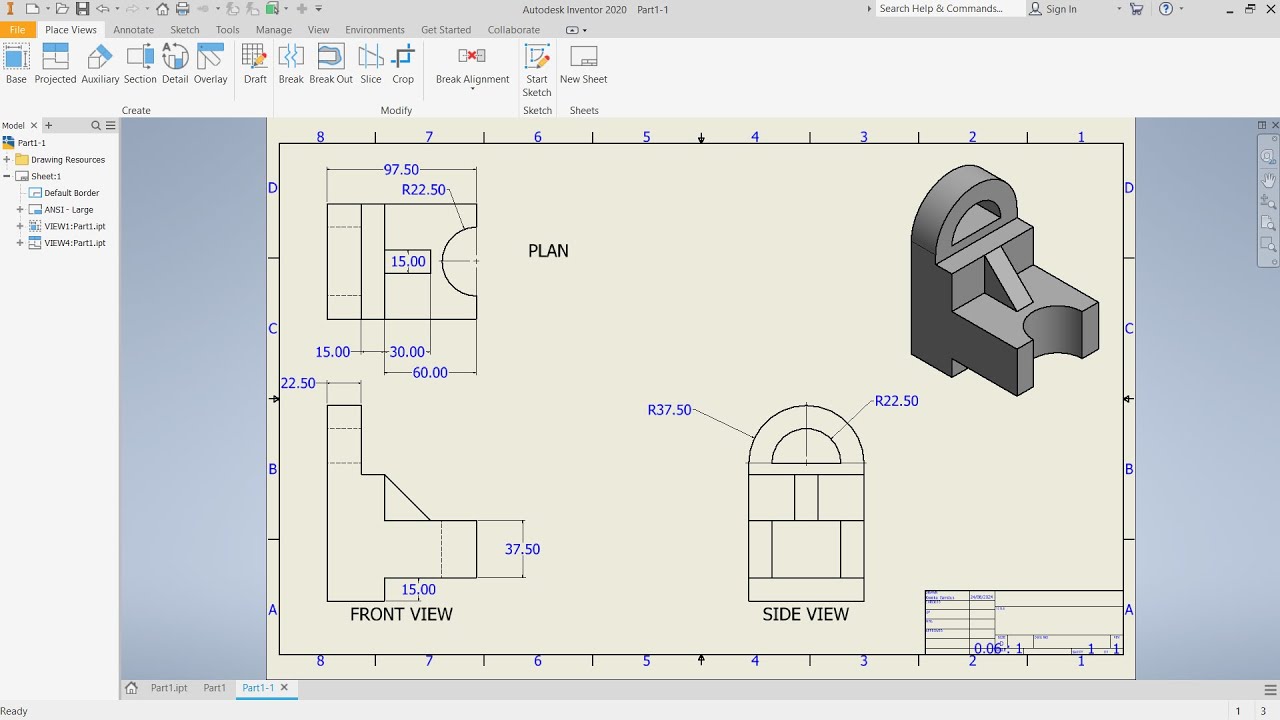Open the File menu

click(17, 30)
